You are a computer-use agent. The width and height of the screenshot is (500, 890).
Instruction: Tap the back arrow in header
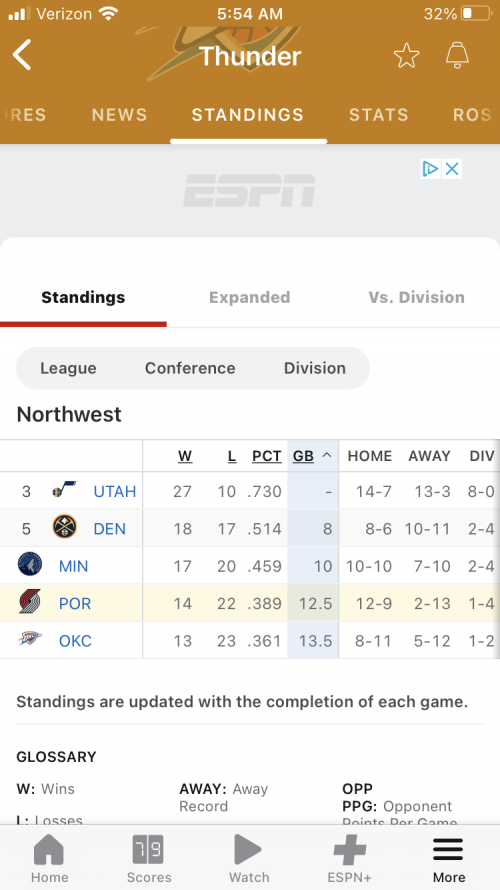(x=22, y=55)
